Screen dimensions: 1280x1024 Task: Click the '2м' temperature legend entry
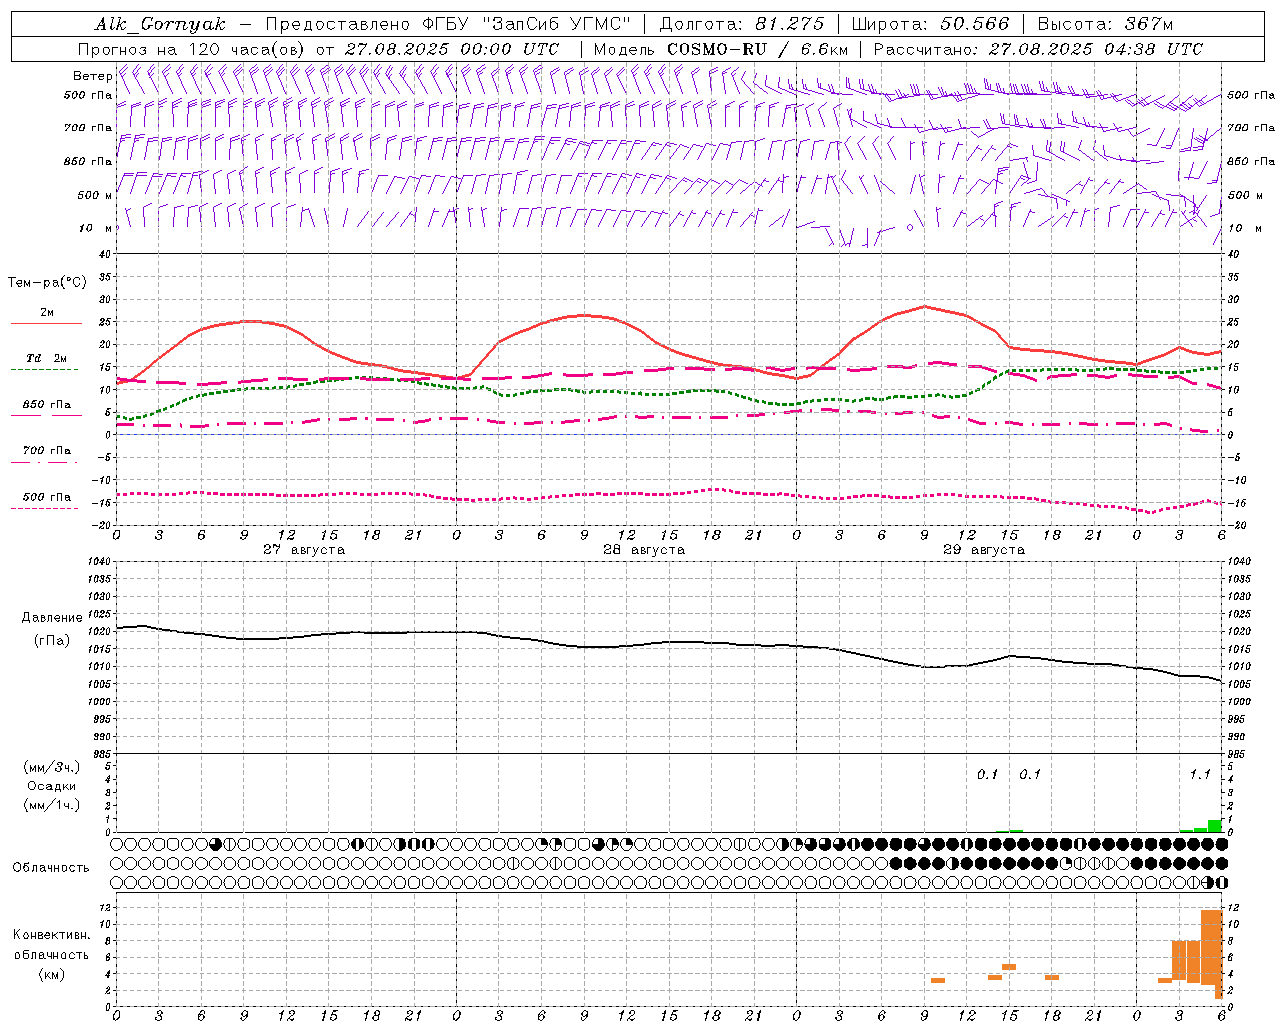pyautogui.click(x=47, y=312)
